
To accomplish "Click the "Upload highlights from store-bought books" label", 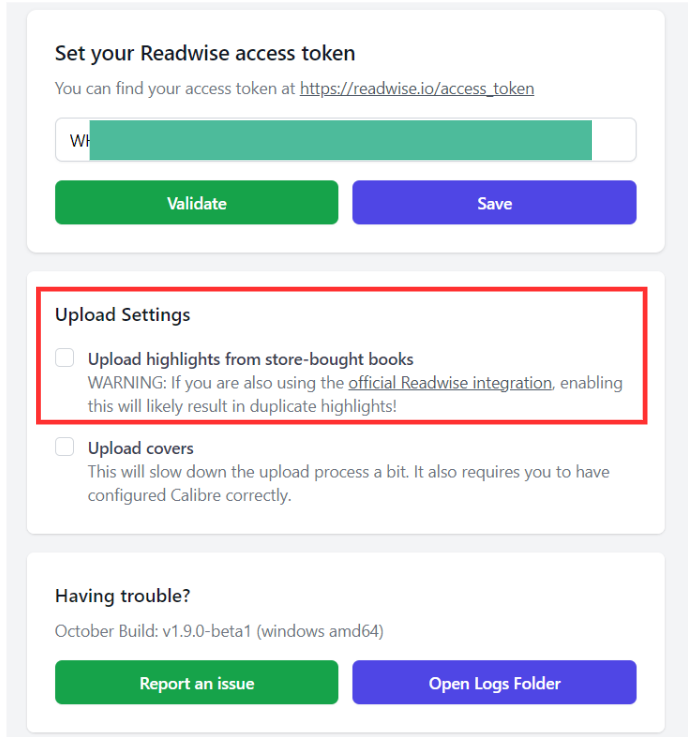I will tap(250, 359).
